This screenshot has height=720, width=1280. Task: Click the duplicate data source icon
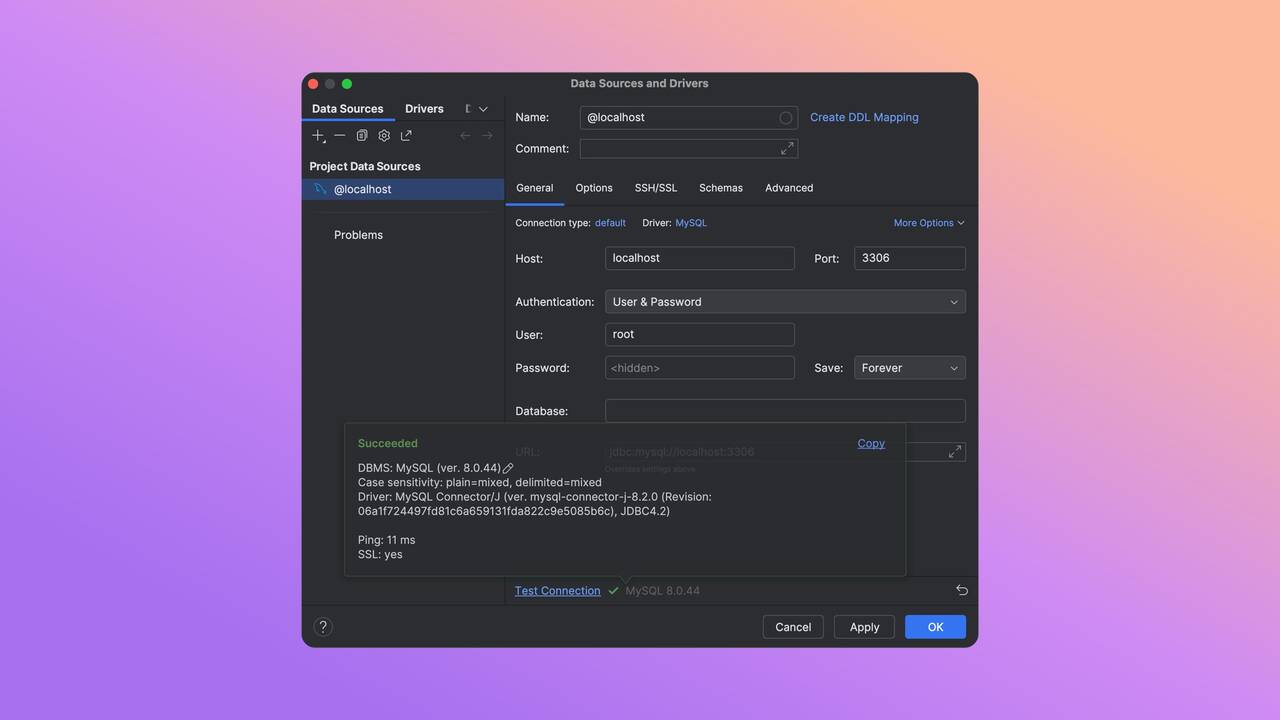[362, 134]
